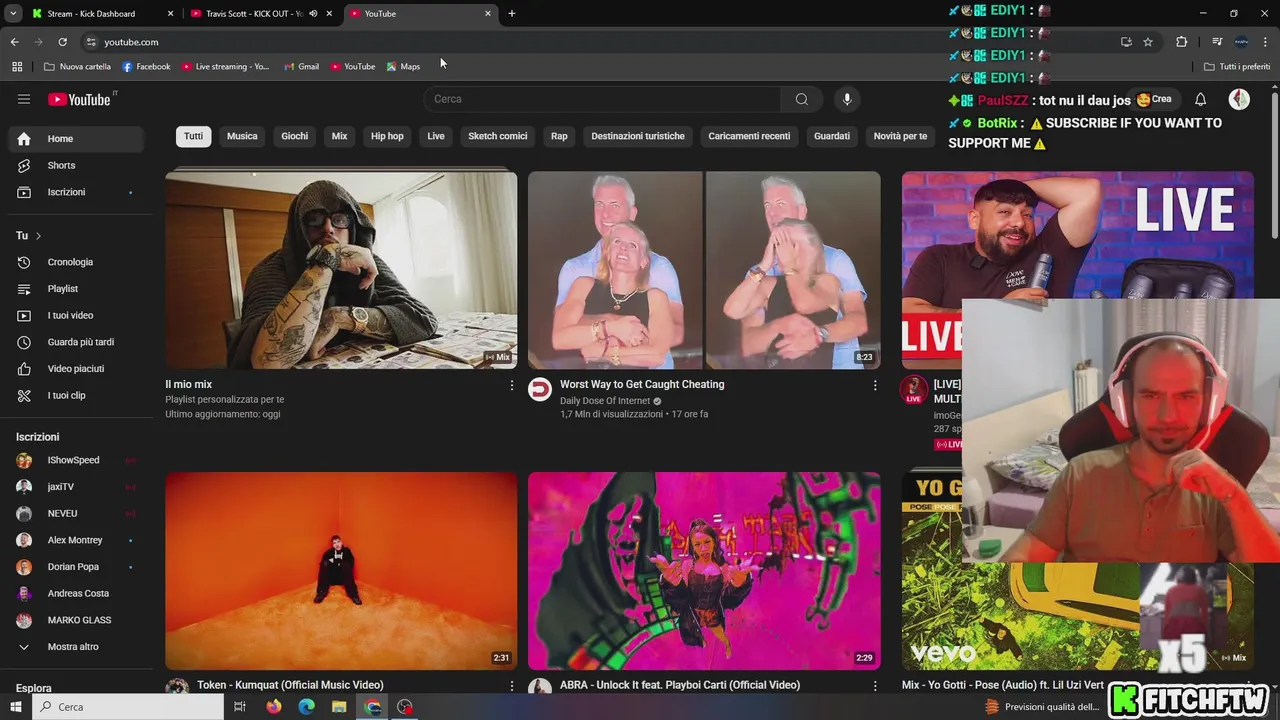Expand Mostra altro subscriptions

76,647
